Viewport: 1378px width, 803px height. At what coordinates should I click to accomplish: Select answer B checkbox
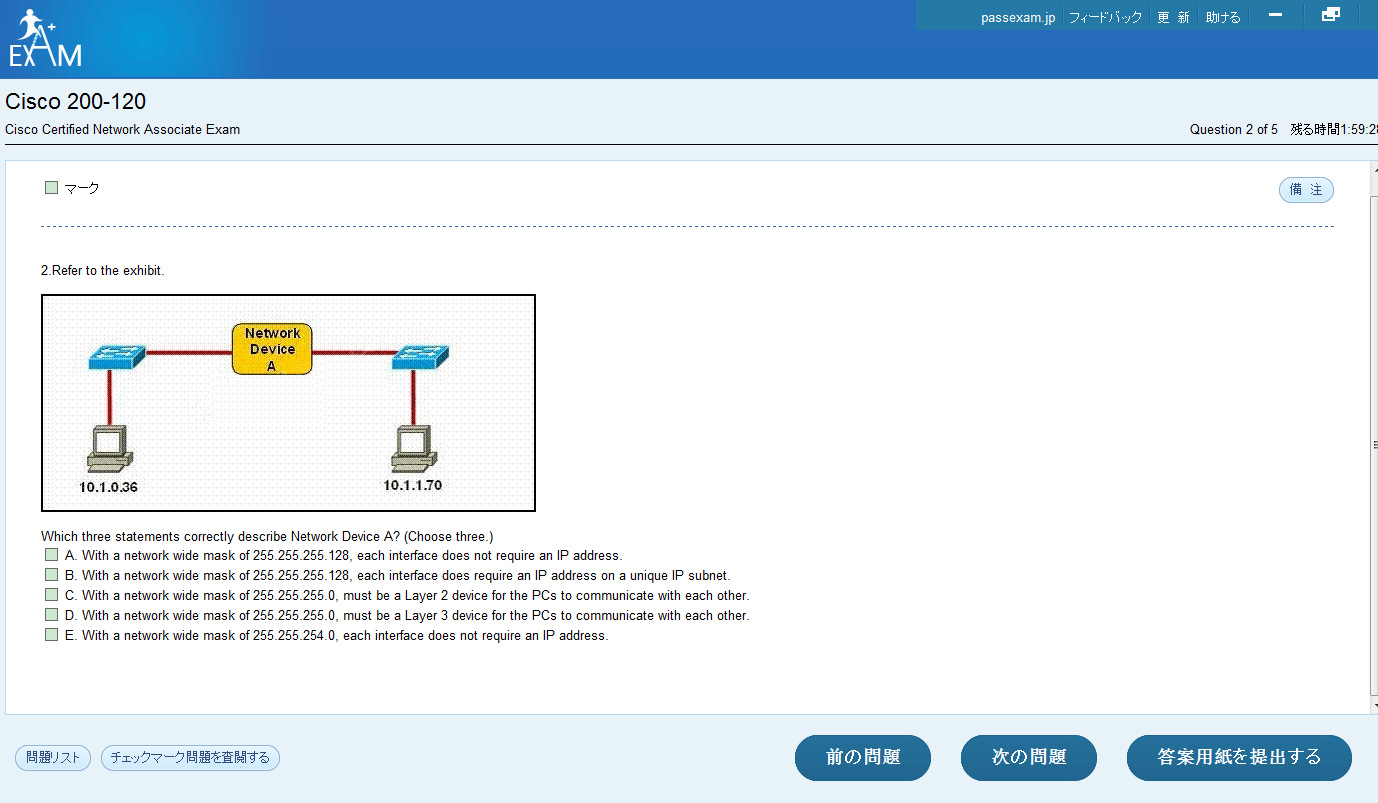click(x=52, y=575)
